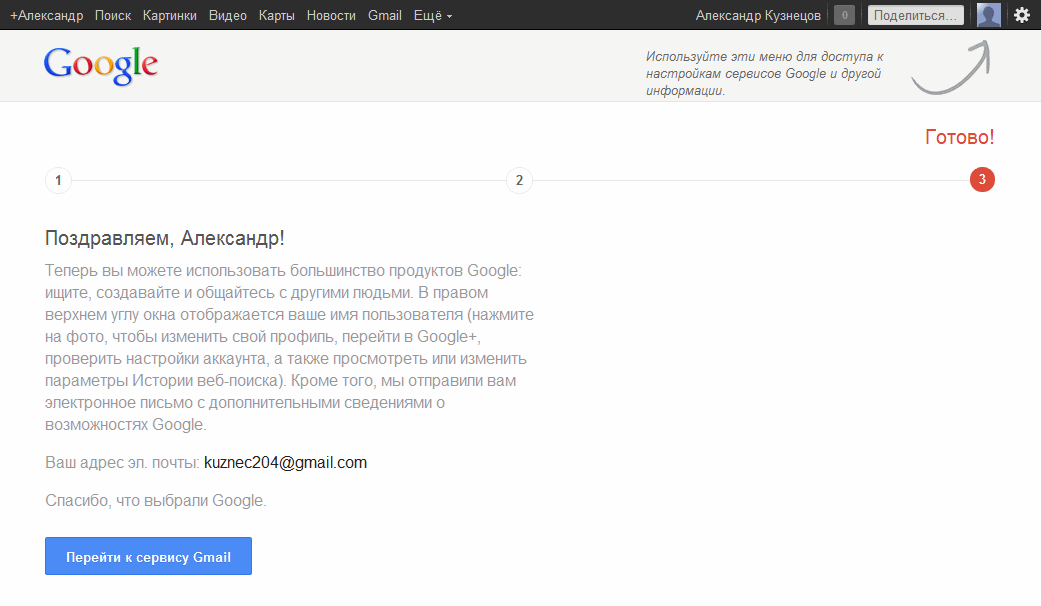
Task: Open Карты in top bar
Action: pos(276,15)
